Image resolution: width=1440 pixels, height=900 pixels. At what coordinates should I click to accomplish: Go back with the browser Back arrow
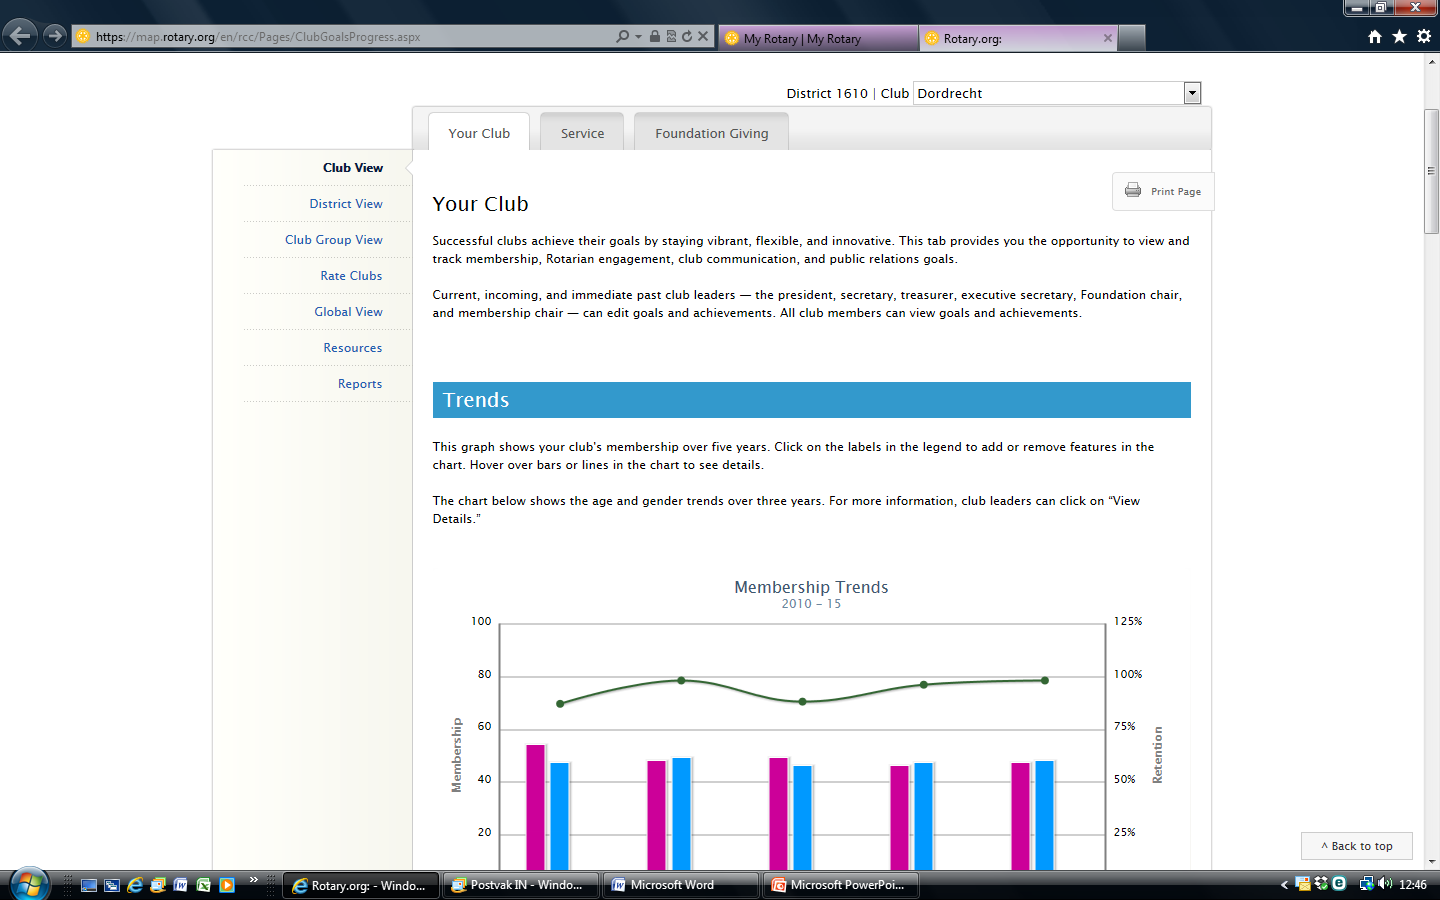pos(20,36)
